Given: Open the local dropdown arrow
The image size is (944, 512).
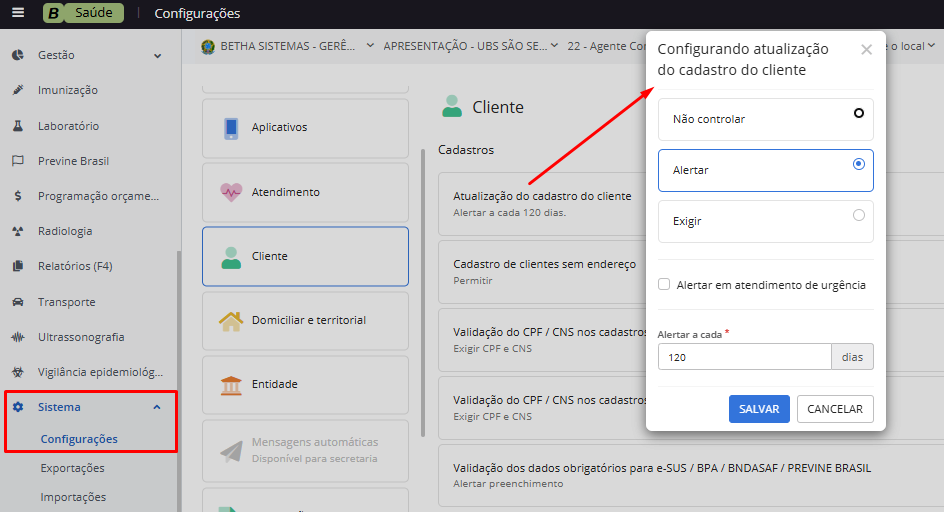Looking at the screenshot, I should 931,45.
